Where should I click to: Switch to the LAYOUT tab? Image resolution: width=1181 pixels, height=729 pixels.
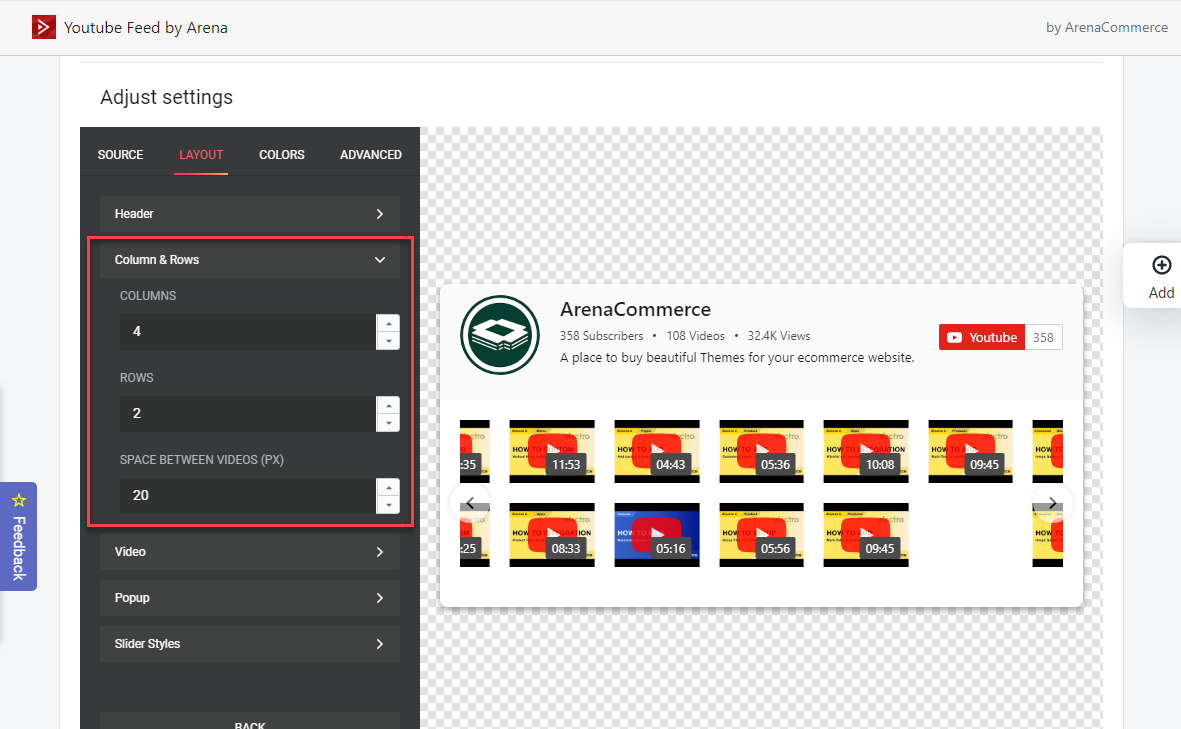click(201, 154)
